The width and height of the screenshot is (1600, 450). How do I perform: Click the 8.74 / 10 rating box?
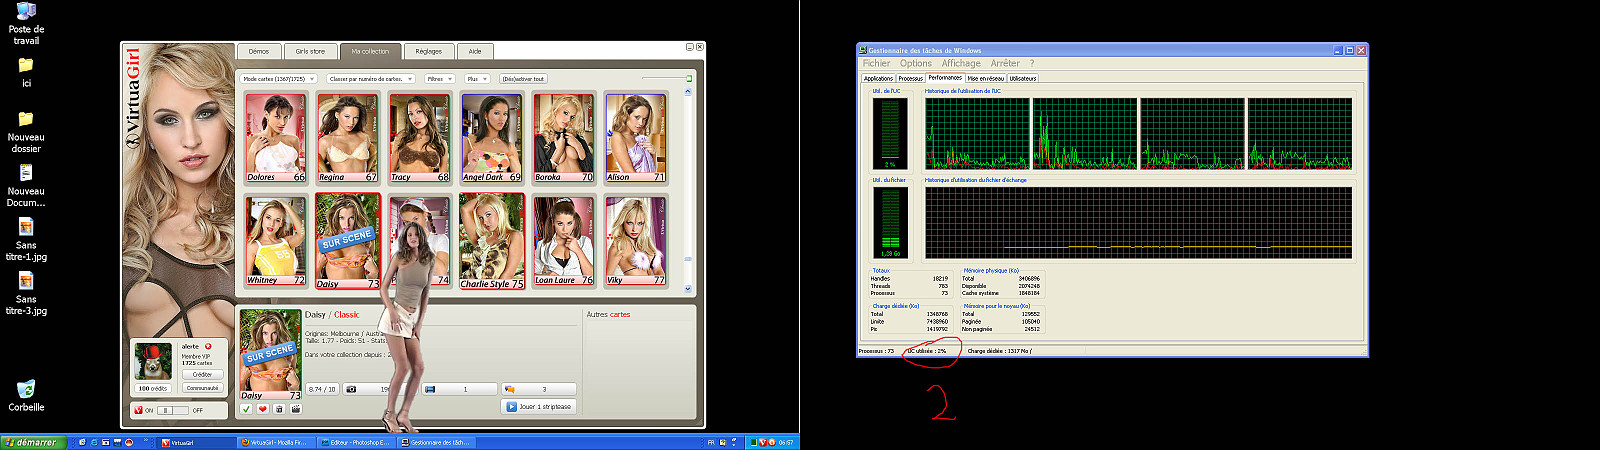pos(323,389)
